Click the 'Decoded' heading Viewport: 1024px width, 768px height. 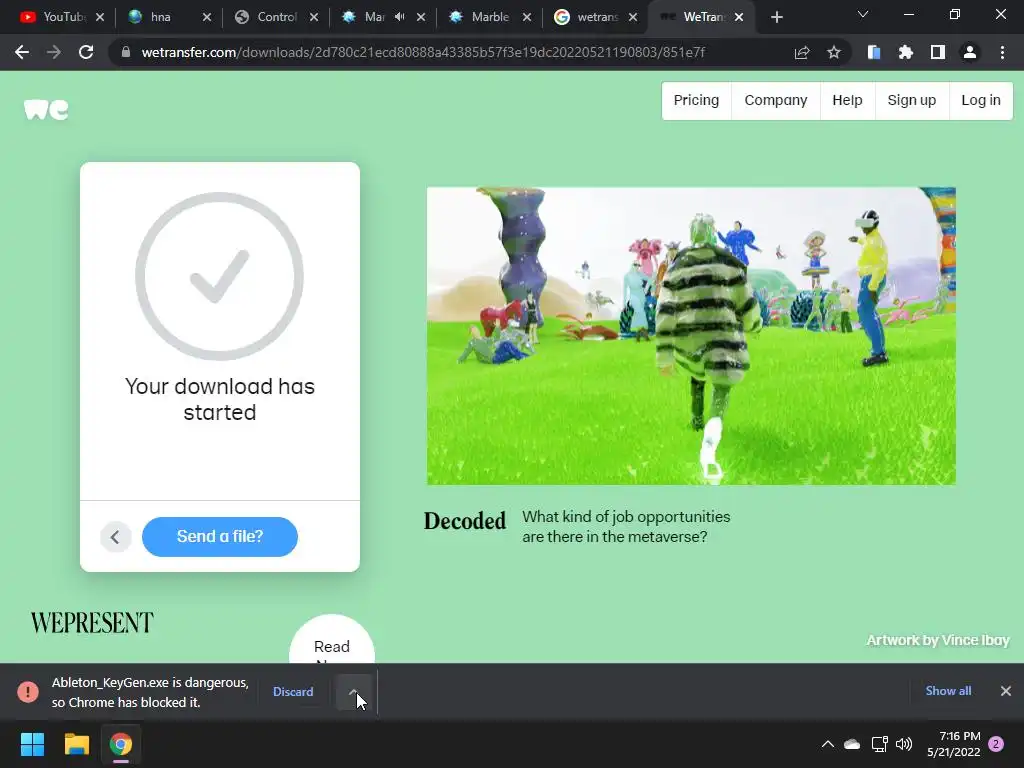coord(465,521)
